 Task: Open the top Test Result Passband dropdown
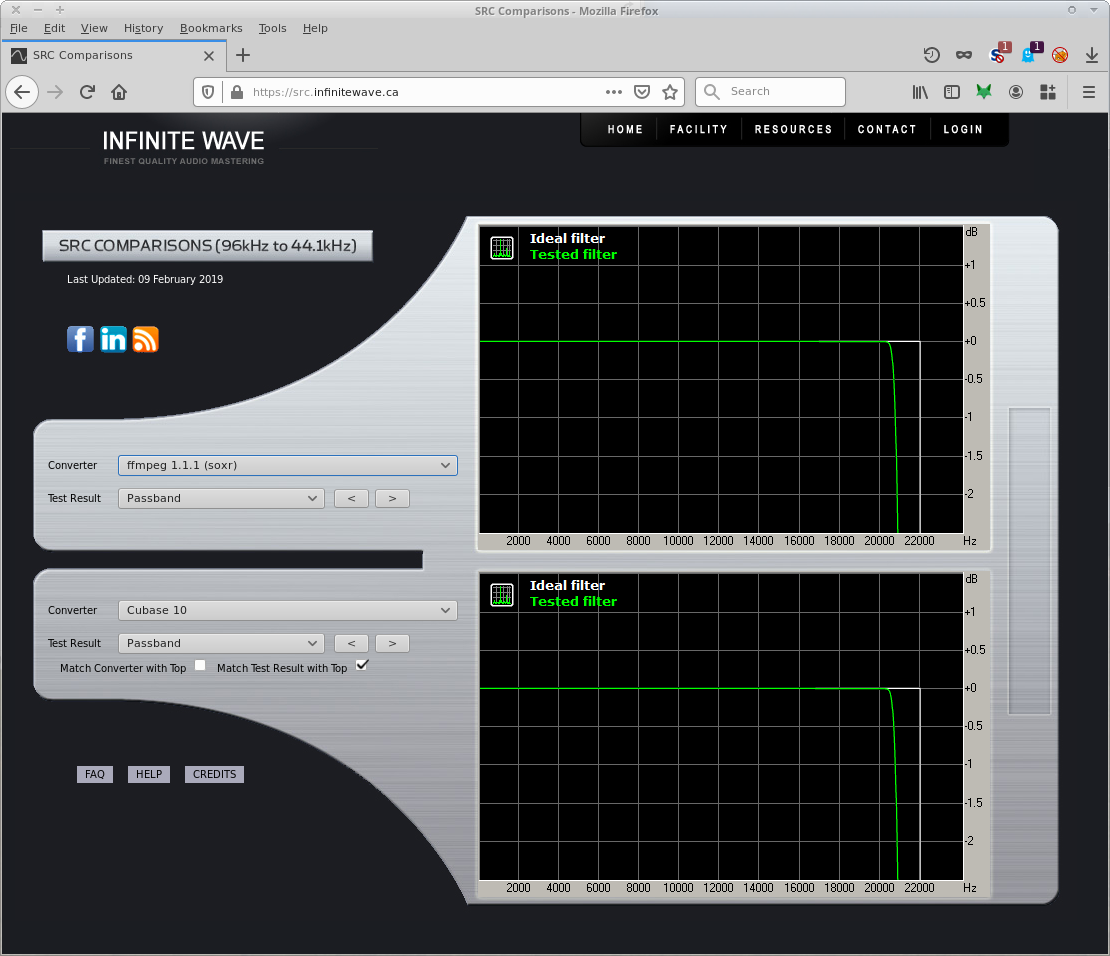click(221, 498)
